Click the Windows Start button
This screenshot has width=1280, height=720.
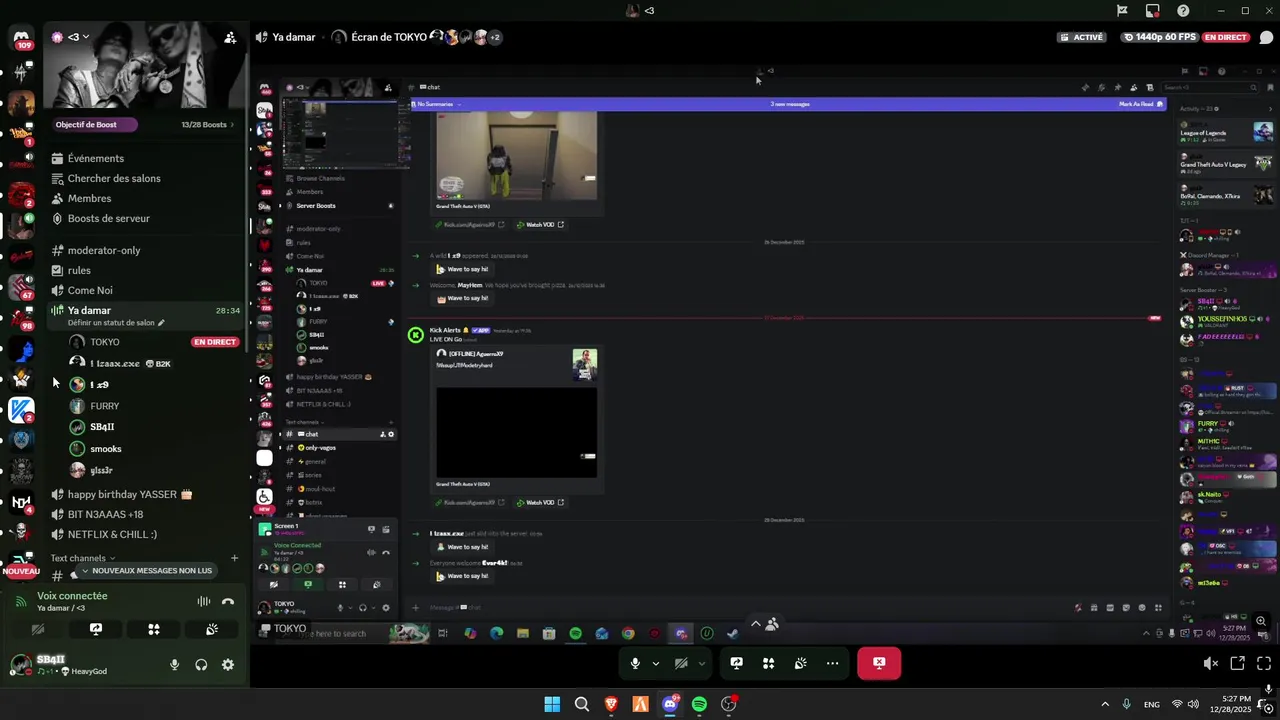point(552,704)
